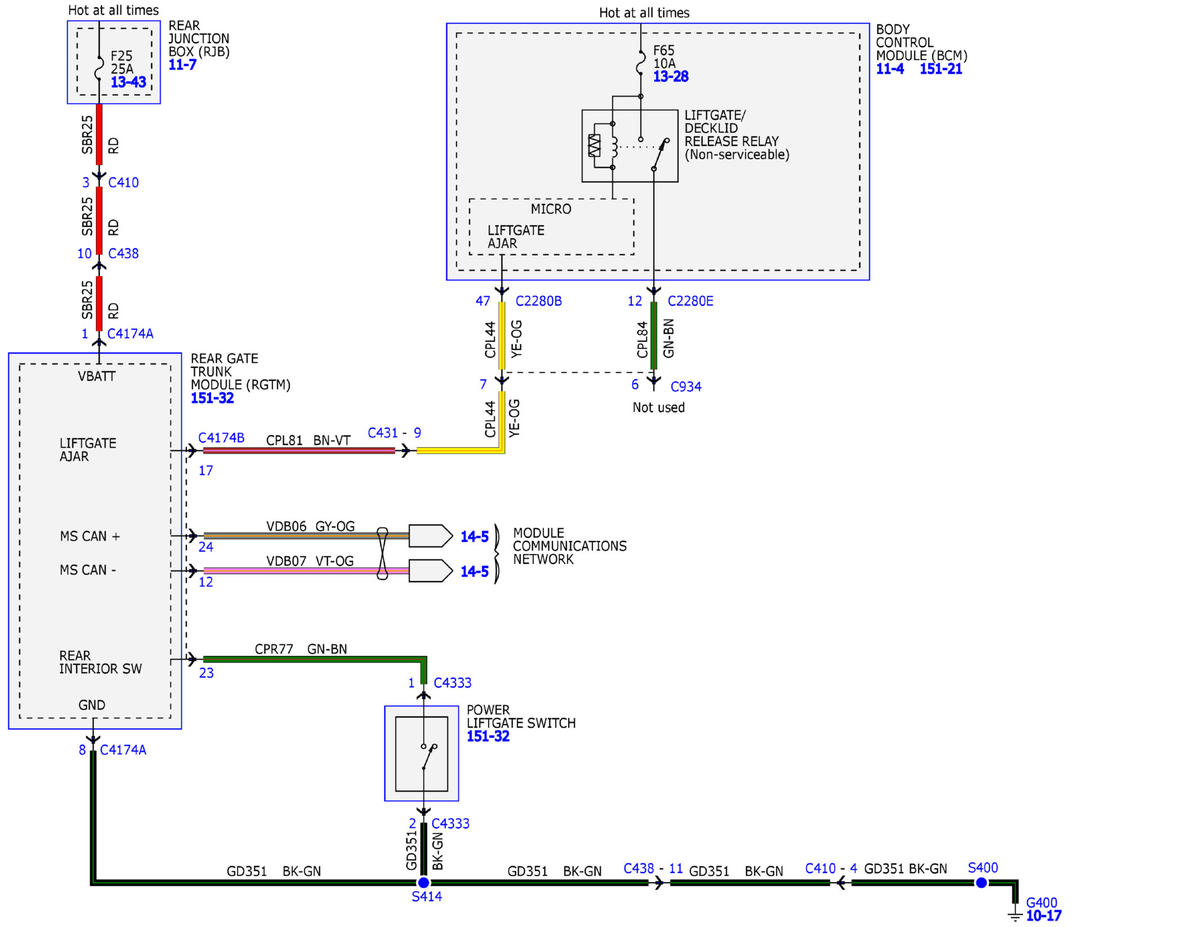Open the 10-17 ground G400 reference link
The width and height of the screenshot is (1200, 927).
(1044, 915)
